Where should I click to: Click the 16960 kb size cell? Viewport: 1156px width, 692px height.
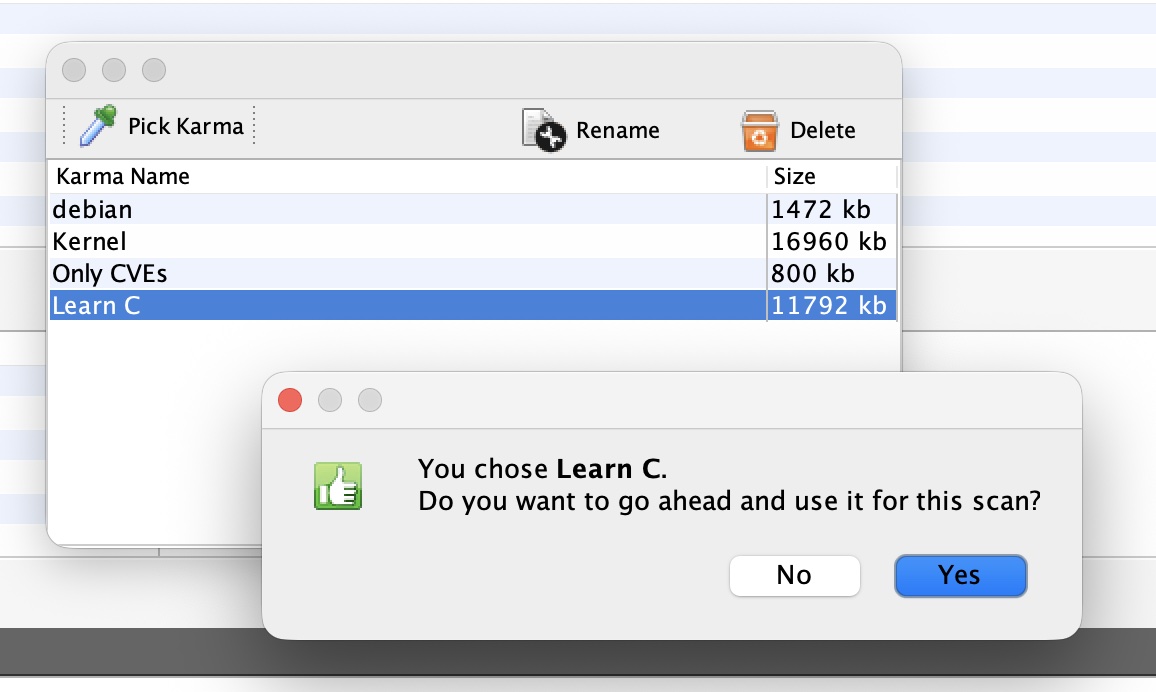click(829, 242)
